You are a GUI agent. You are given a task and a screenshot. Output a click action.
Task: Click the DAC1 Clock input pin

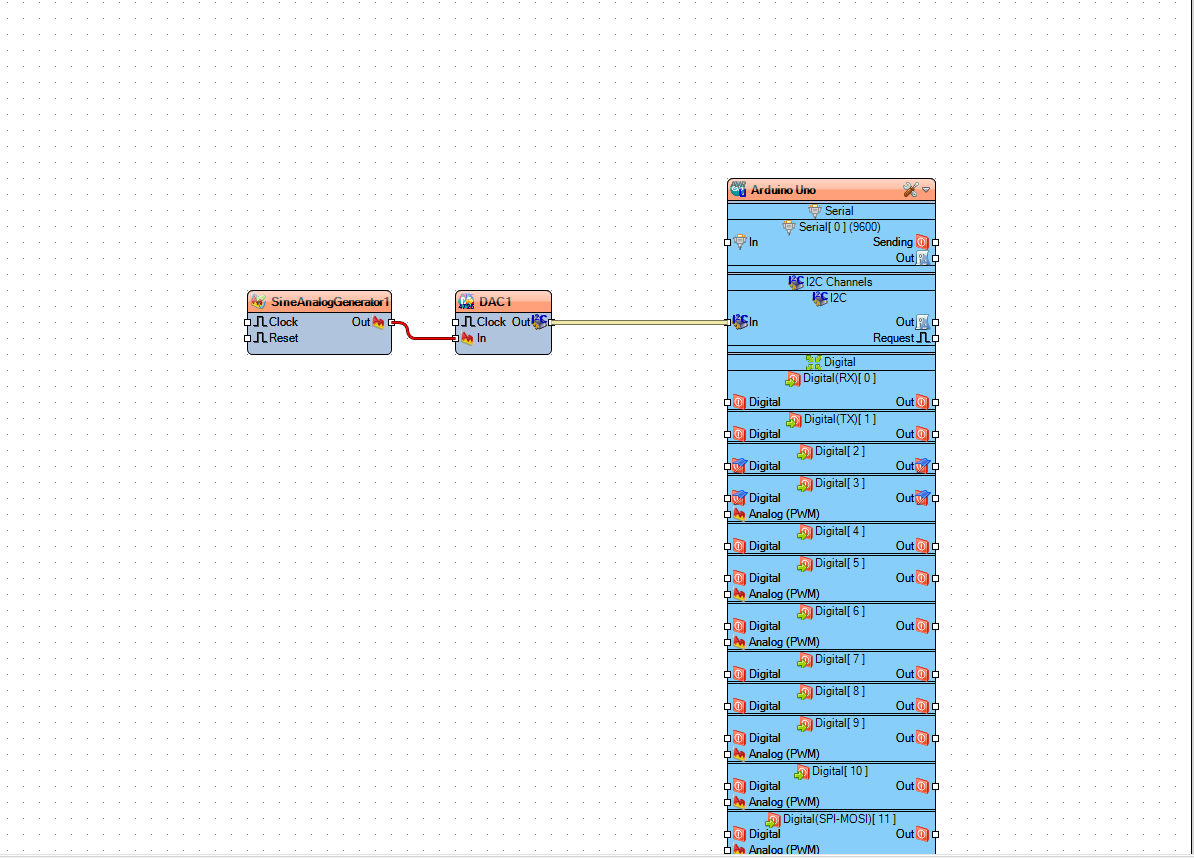(455, 322)
